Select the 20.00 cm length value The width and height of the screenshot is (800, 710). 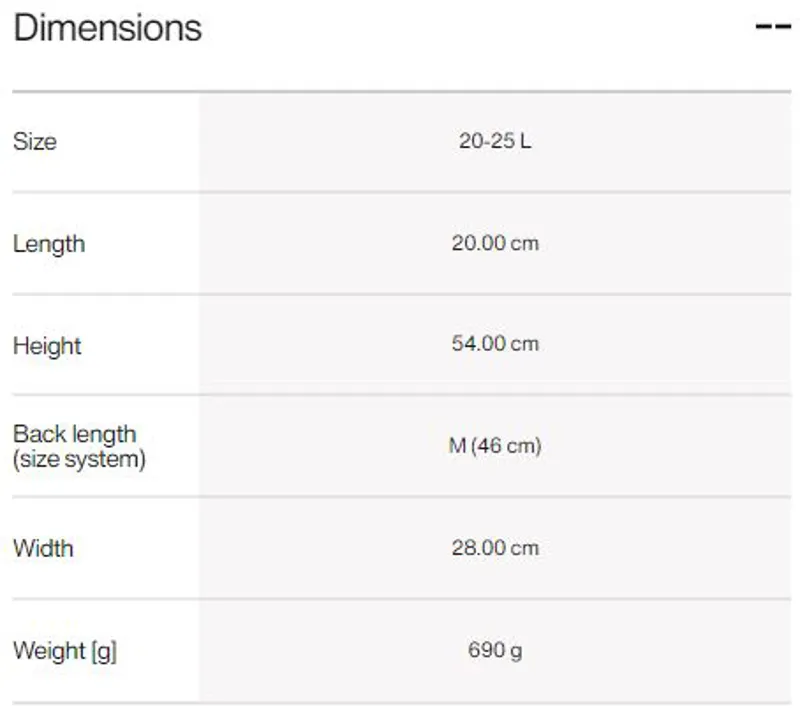(x=495, y=243)
